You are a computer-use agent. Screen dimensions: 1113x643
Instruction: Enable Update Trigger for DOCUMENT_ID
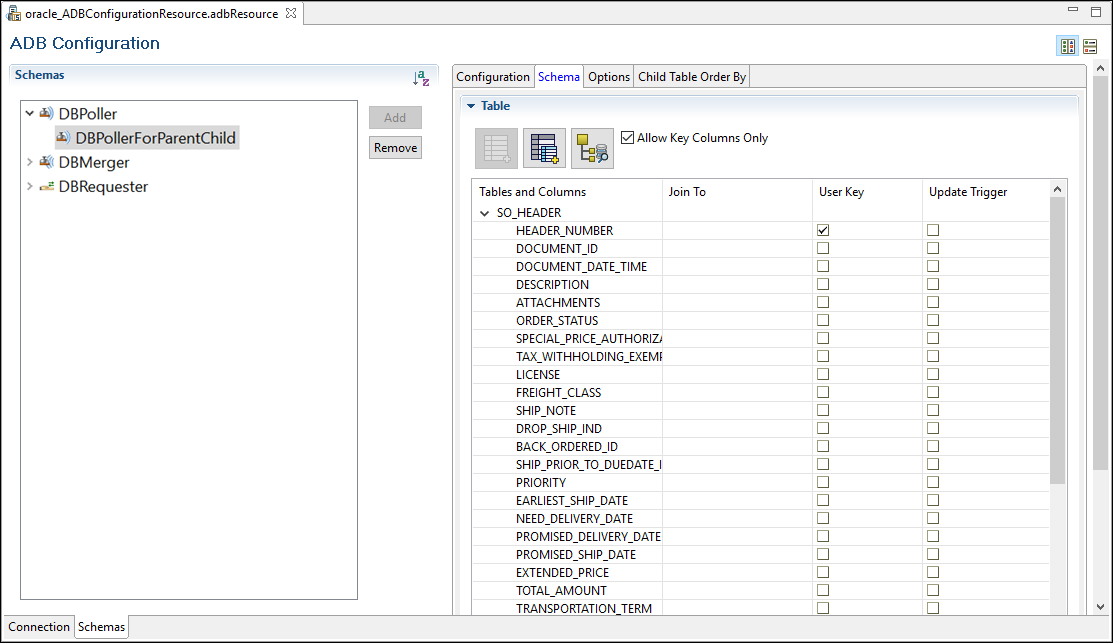(933, 248)
